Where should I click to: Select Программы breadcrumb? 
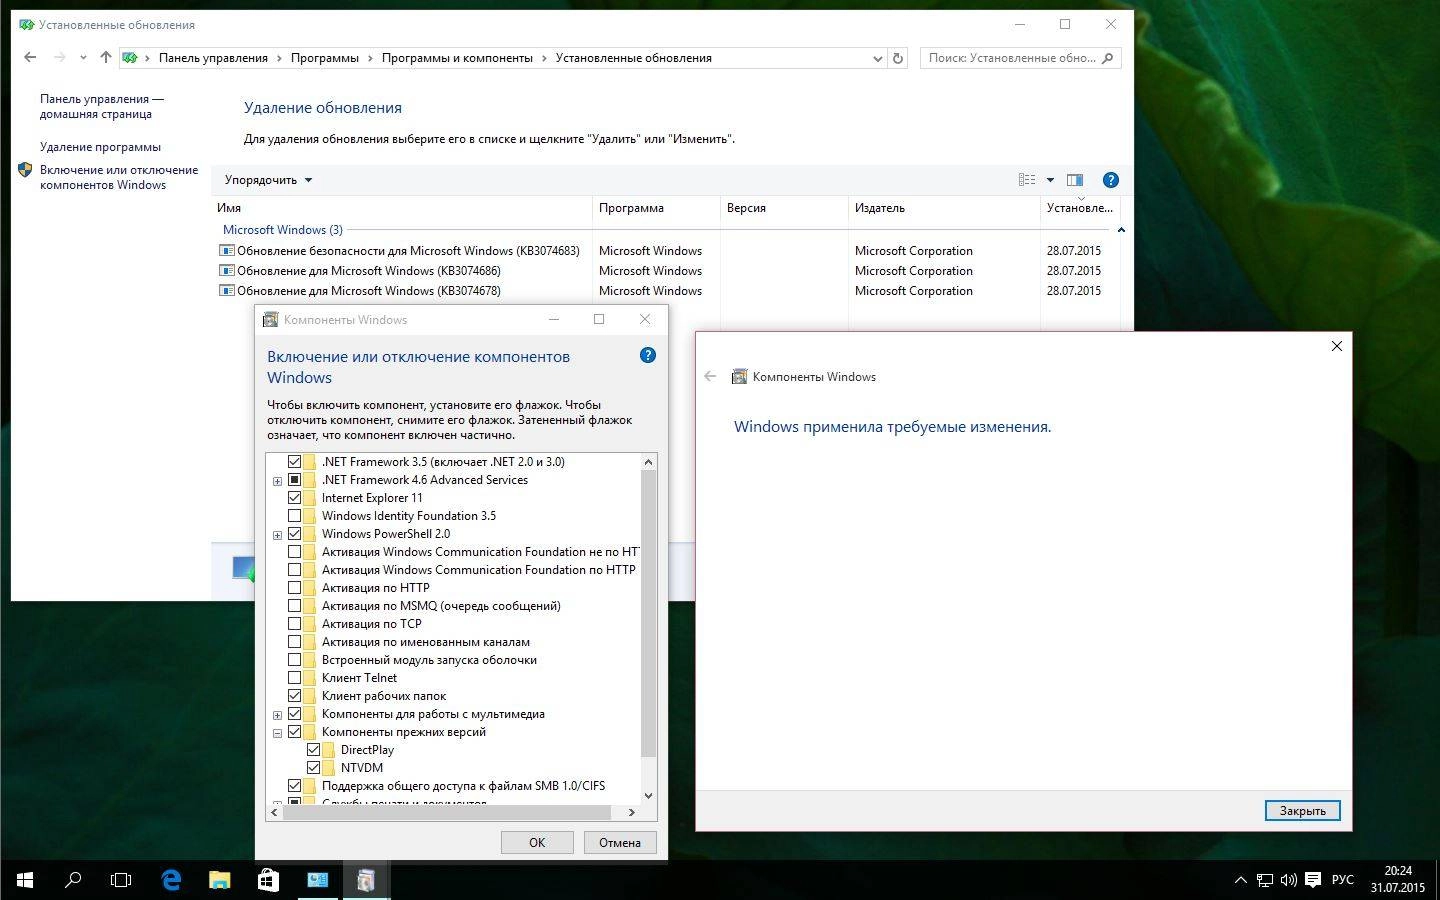pyautogui.click(x=324, y=58)
